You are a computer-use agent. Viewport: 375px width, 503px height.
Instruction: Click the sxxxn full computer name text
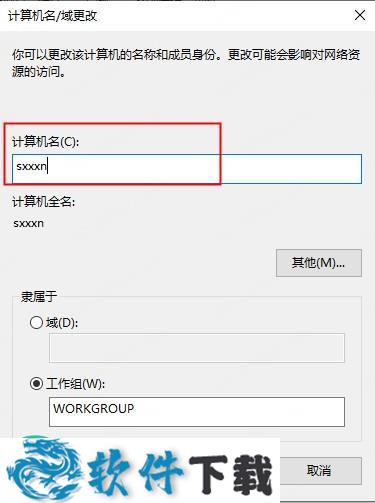coord(28,223)
